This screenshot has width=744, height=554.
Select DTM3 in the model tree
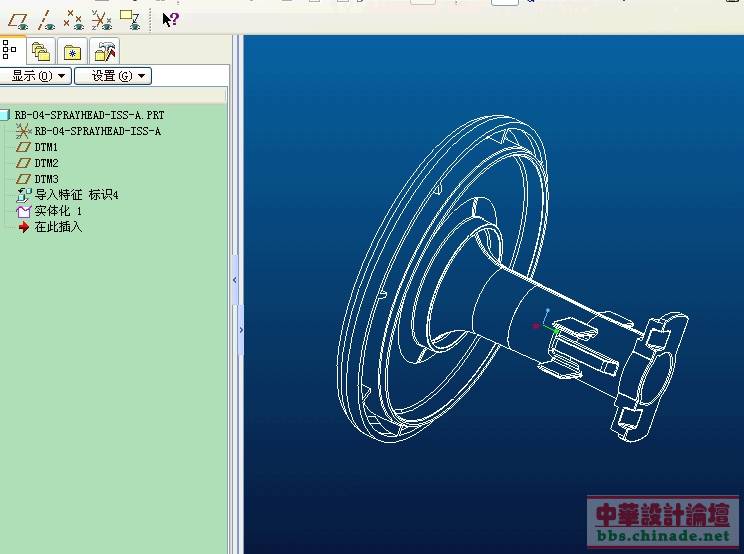coord(46,179)
